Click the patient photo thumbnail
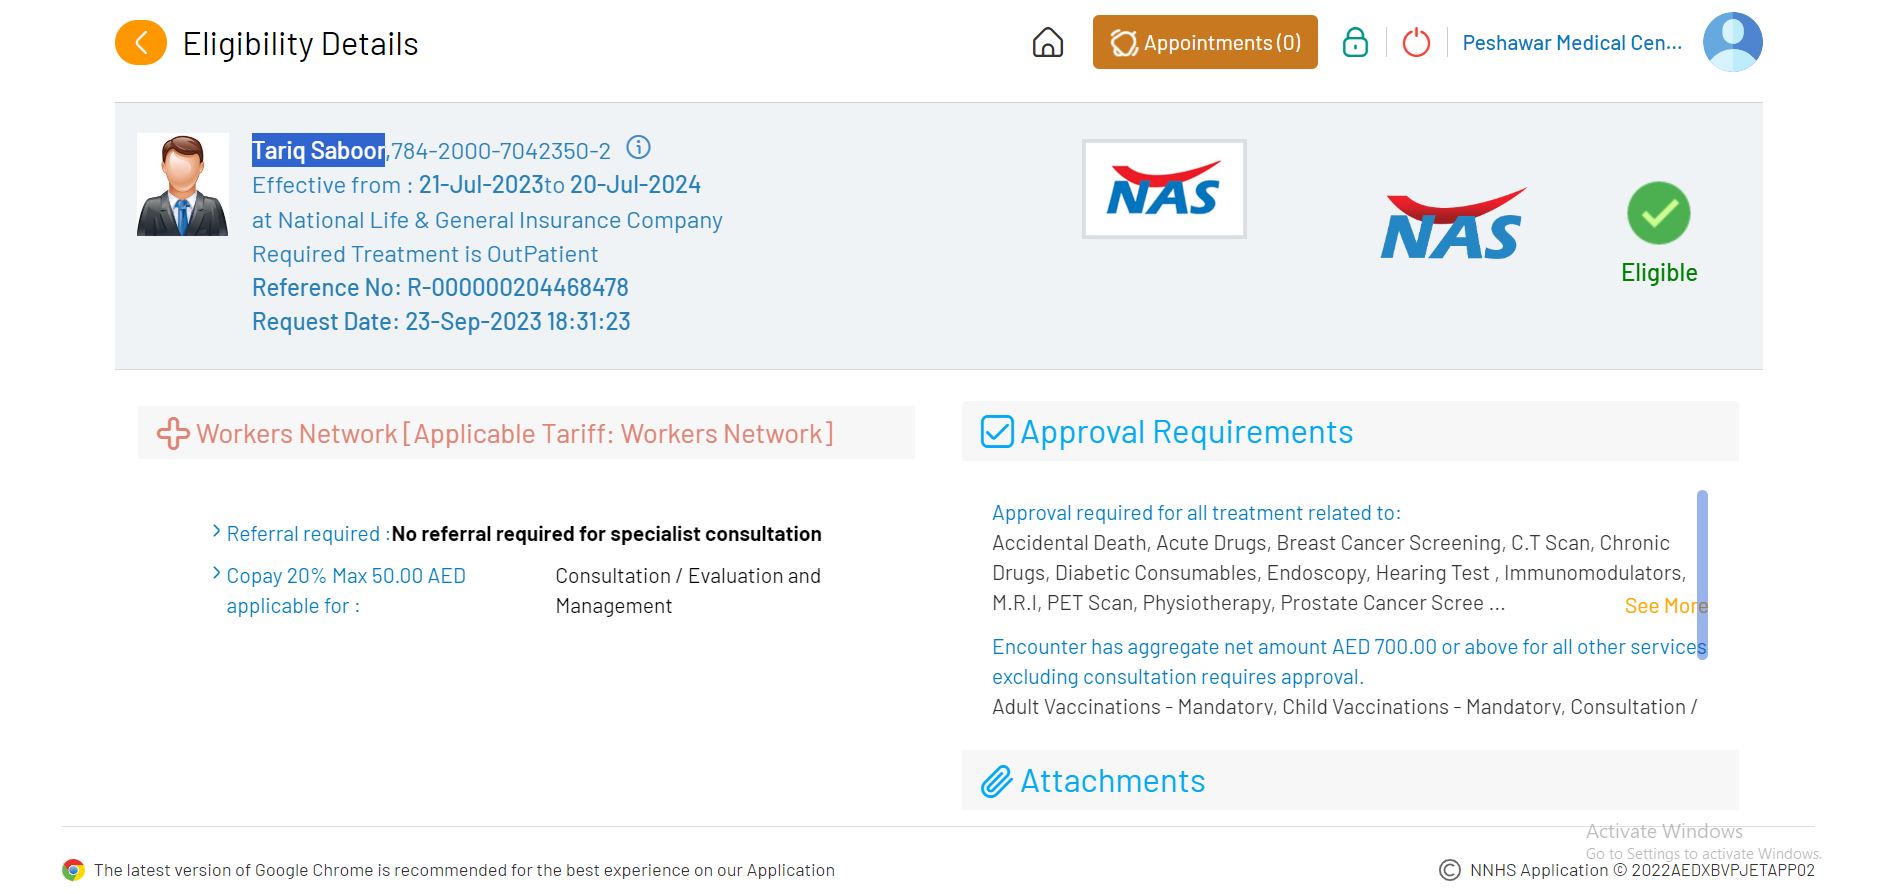 (182, 185)
